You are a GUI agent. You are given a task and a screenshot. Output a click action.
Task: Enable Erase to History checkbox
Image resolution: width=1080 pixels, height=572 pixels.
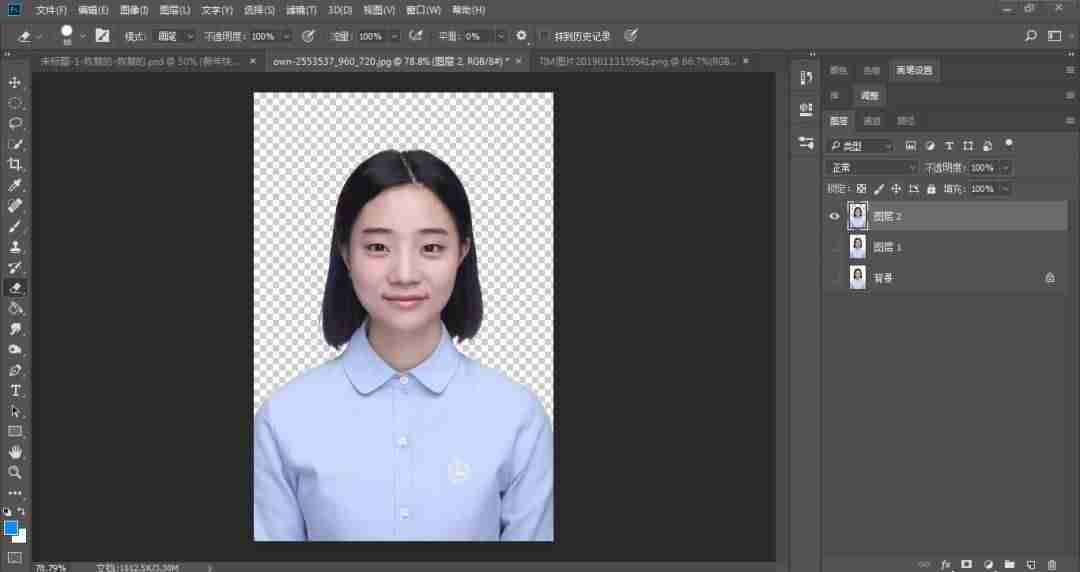click(544, 36)
